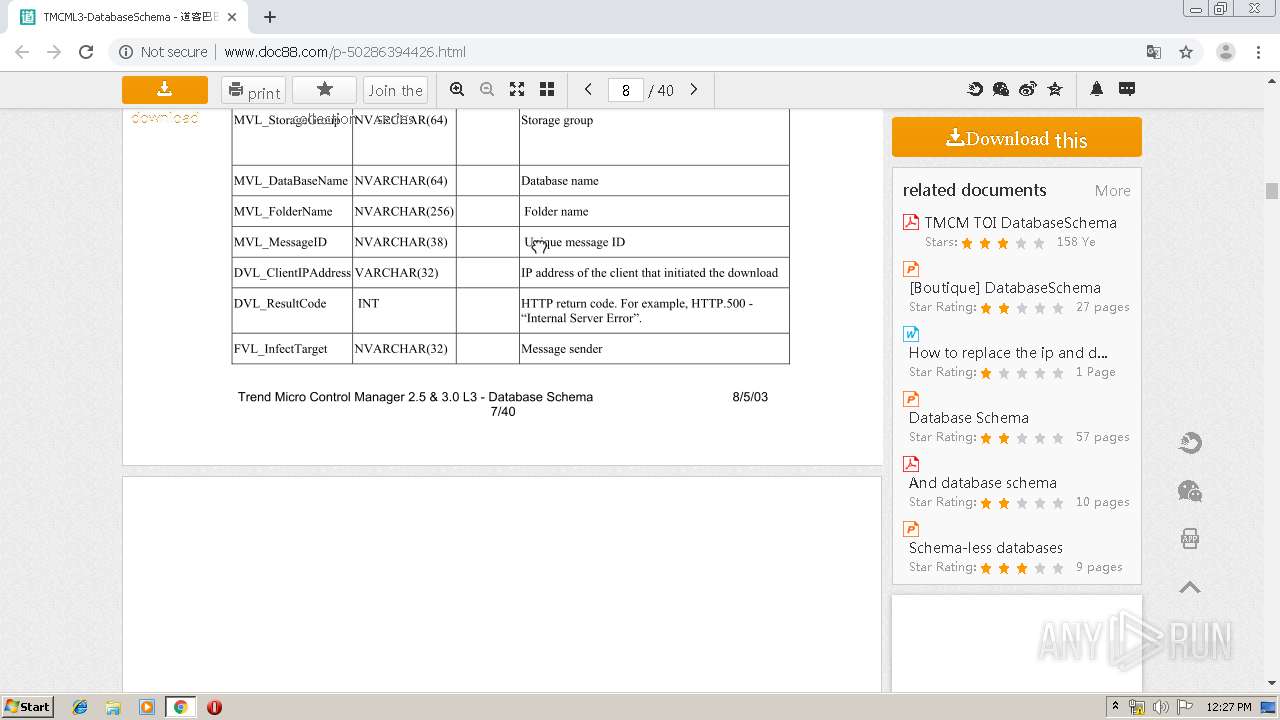Click the star collection button
The height and width of the screenshot is (720, 1280).
pos(324,90)
